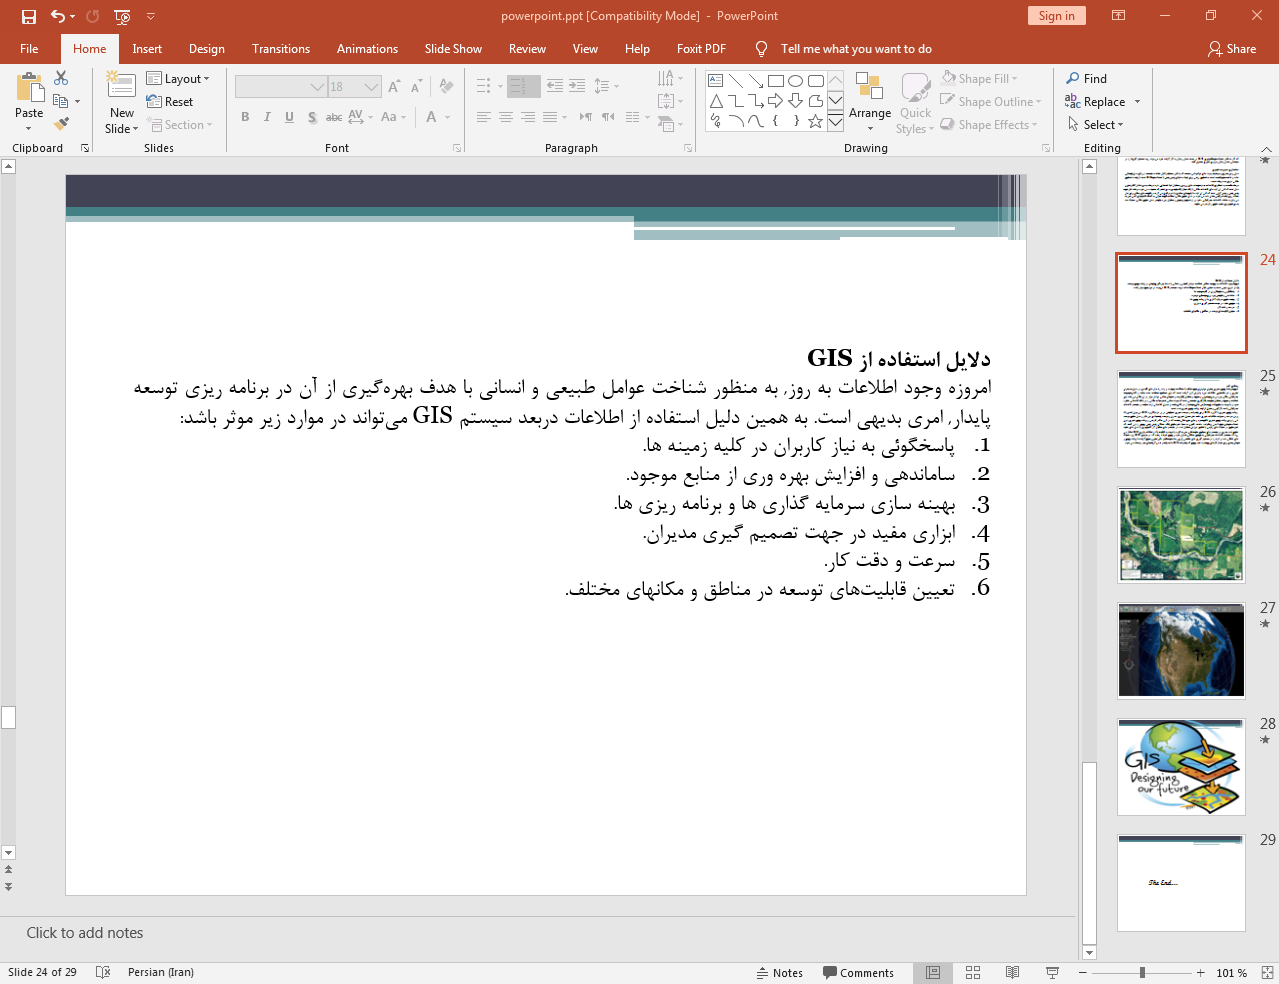Screen dimensions: 1279x984
Task: Open the font name dropdown
Action: point(318,87)
